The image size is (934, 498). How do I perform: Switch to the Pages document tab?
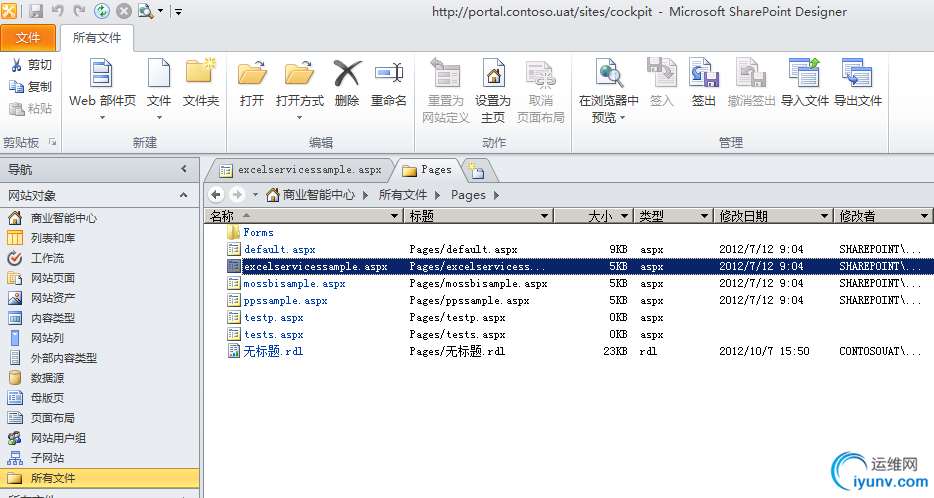click(427, 170)
